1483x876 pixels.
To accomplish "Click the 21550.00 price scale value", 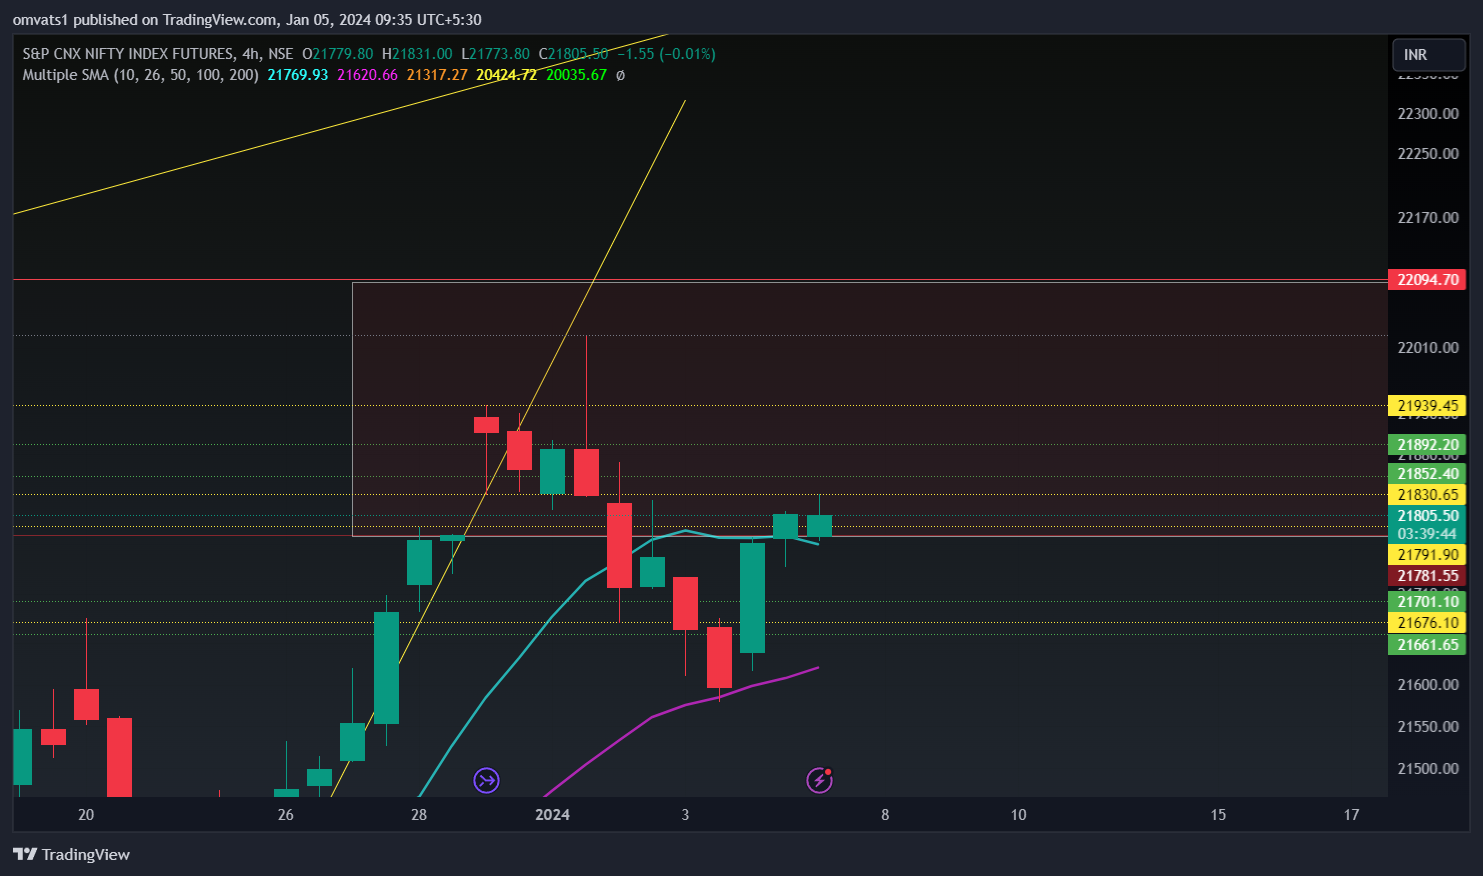I will tap(1428, 727).
